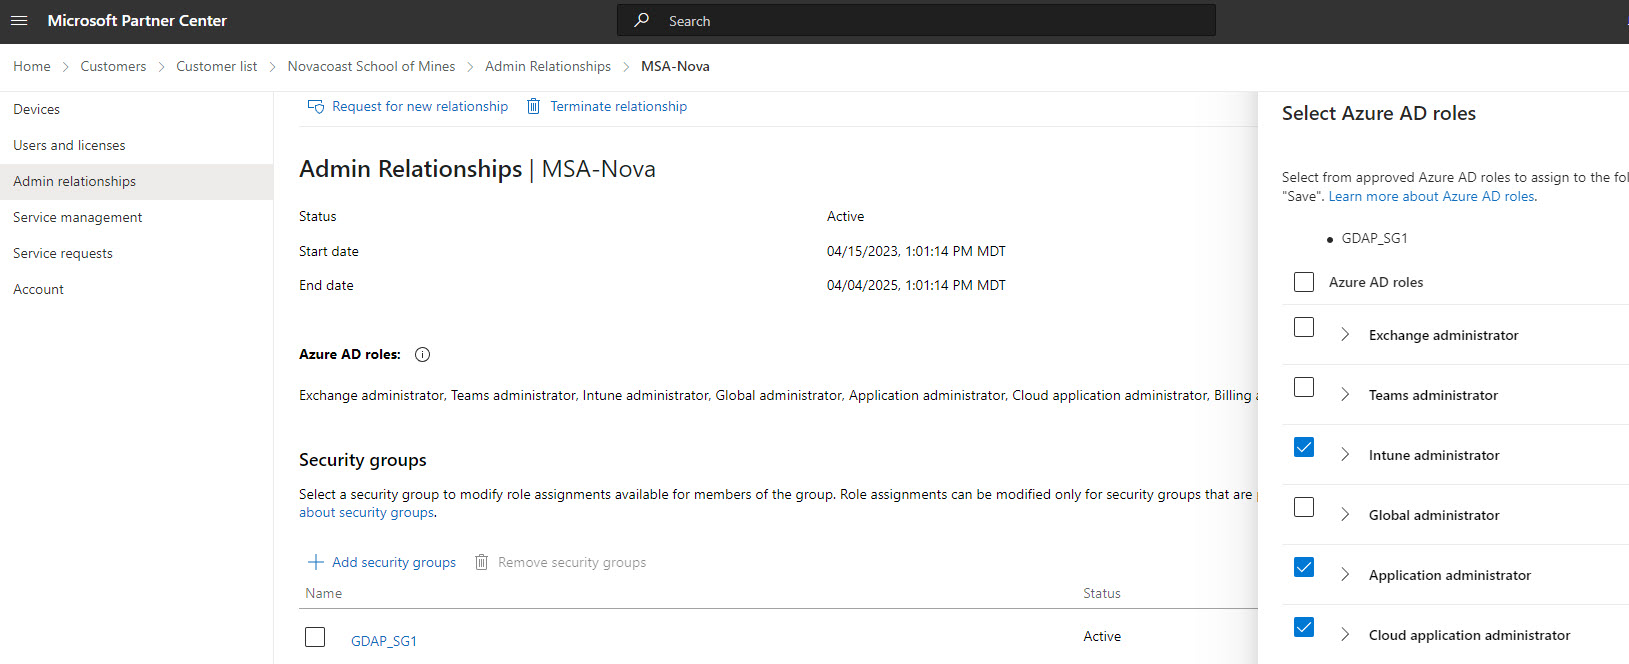
Task: Click the Remove security groups trash icon
Action: point(481,562)
